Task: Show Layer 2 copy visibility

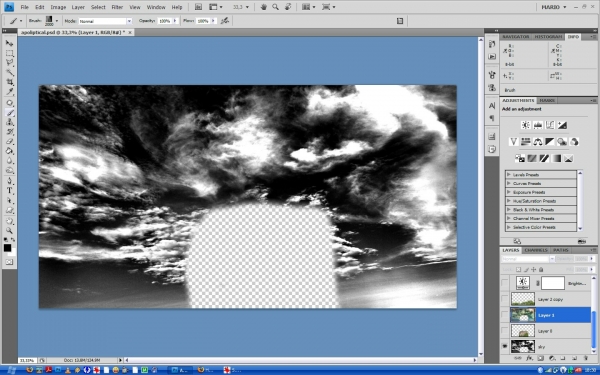Action: (505, 299)
